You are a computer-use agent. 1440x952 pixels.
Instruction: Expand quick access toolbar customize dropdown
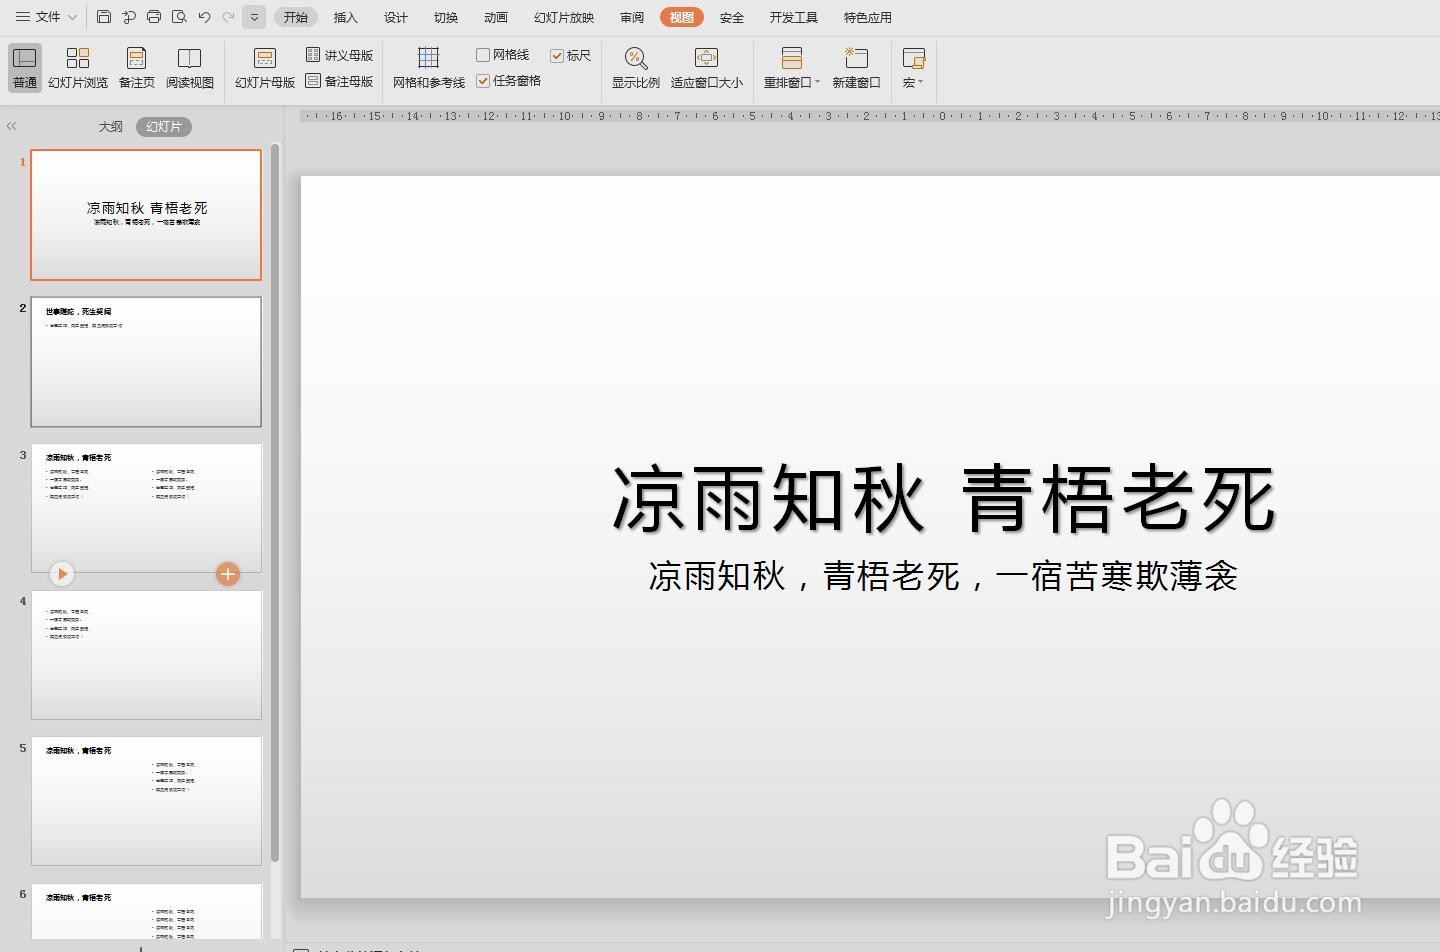(x=254, y=17)
